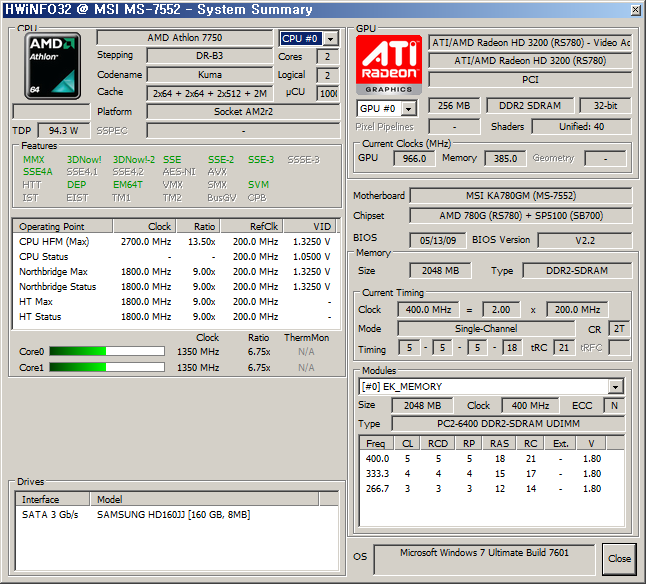
Task: Click the V2.2 BIOS version field
Action: click(585, 241)
